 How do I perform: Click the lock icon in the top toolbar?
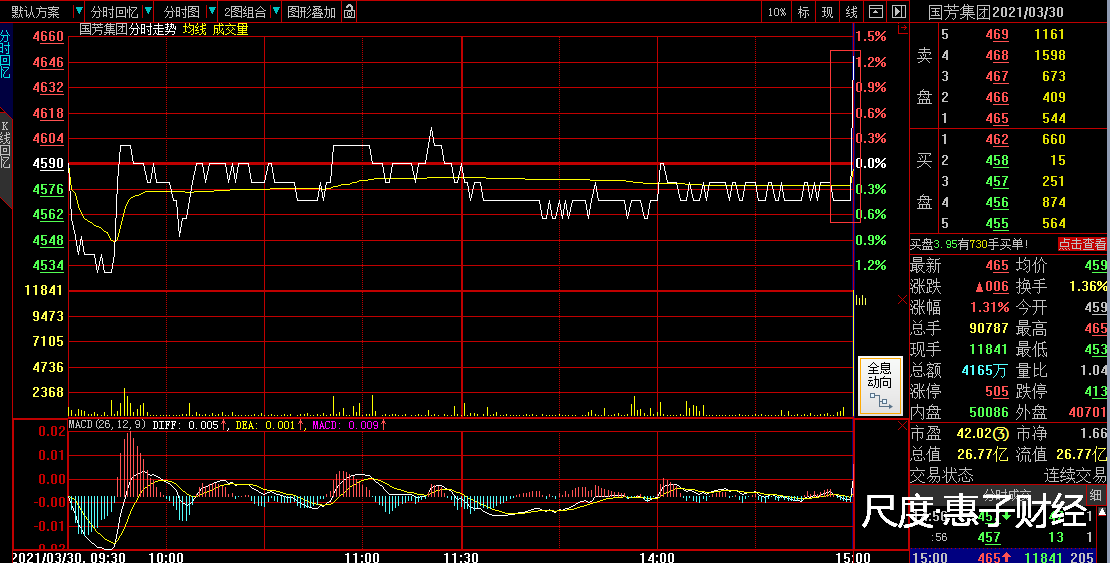coord(348,12)
